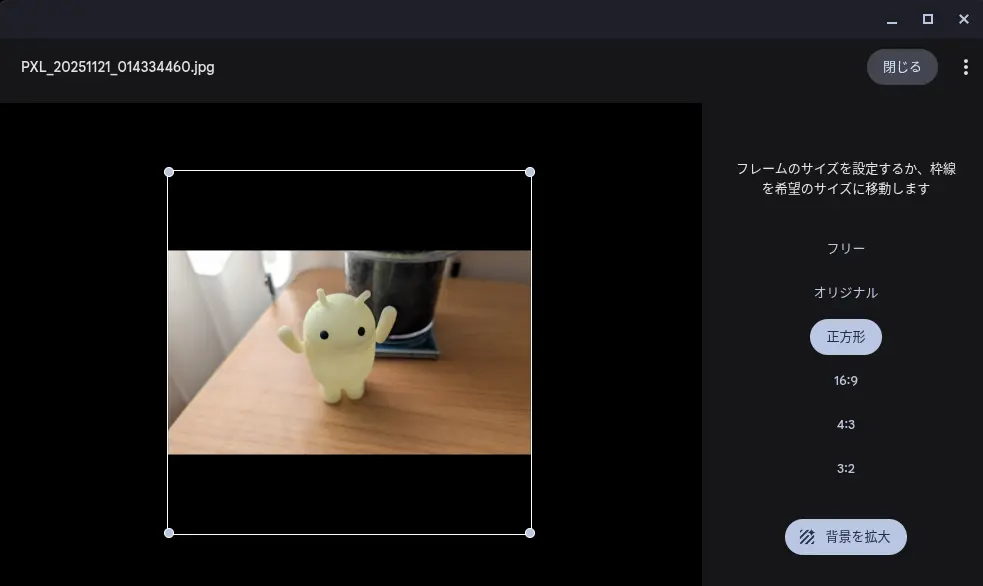This screenshot has height=586, width=983.
Task: Set crop ratio to 16:9
Action: (845, 381)
